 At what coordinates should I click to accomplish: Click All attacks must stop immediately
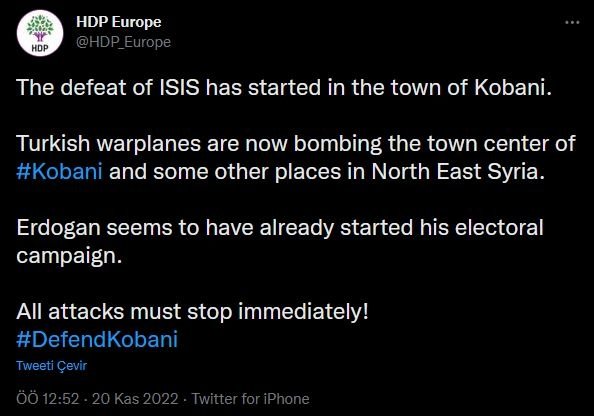(x=192, y=312)
